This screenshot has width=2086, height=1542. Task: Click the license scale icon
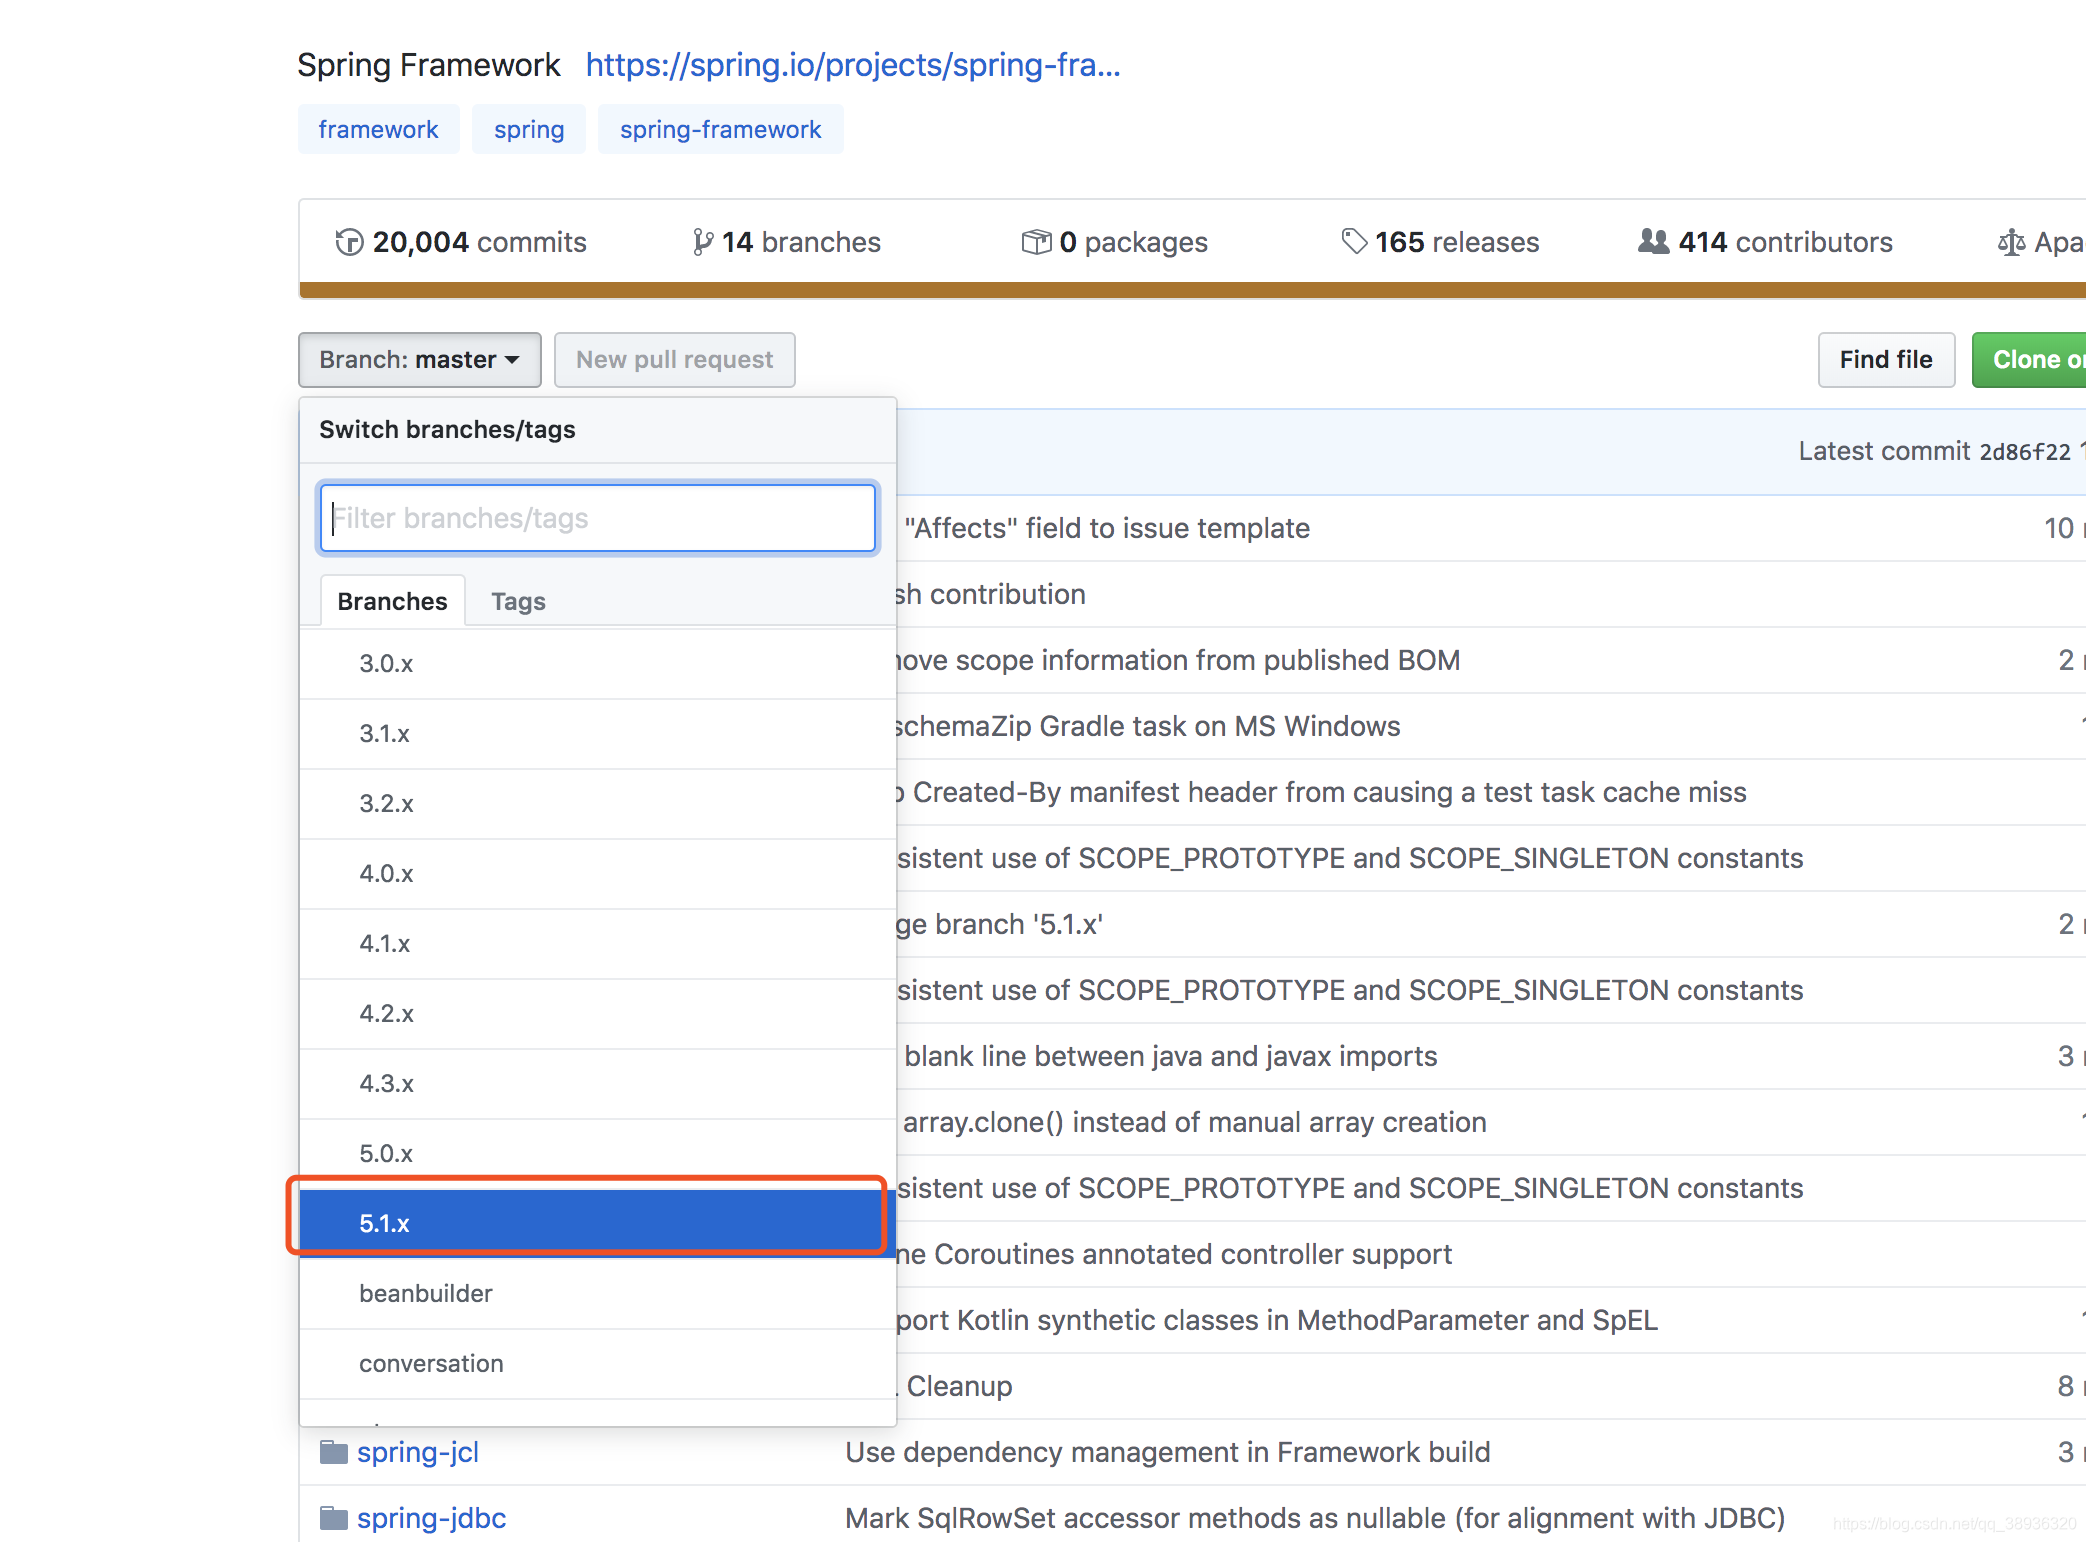click(x=2012, y=241)
